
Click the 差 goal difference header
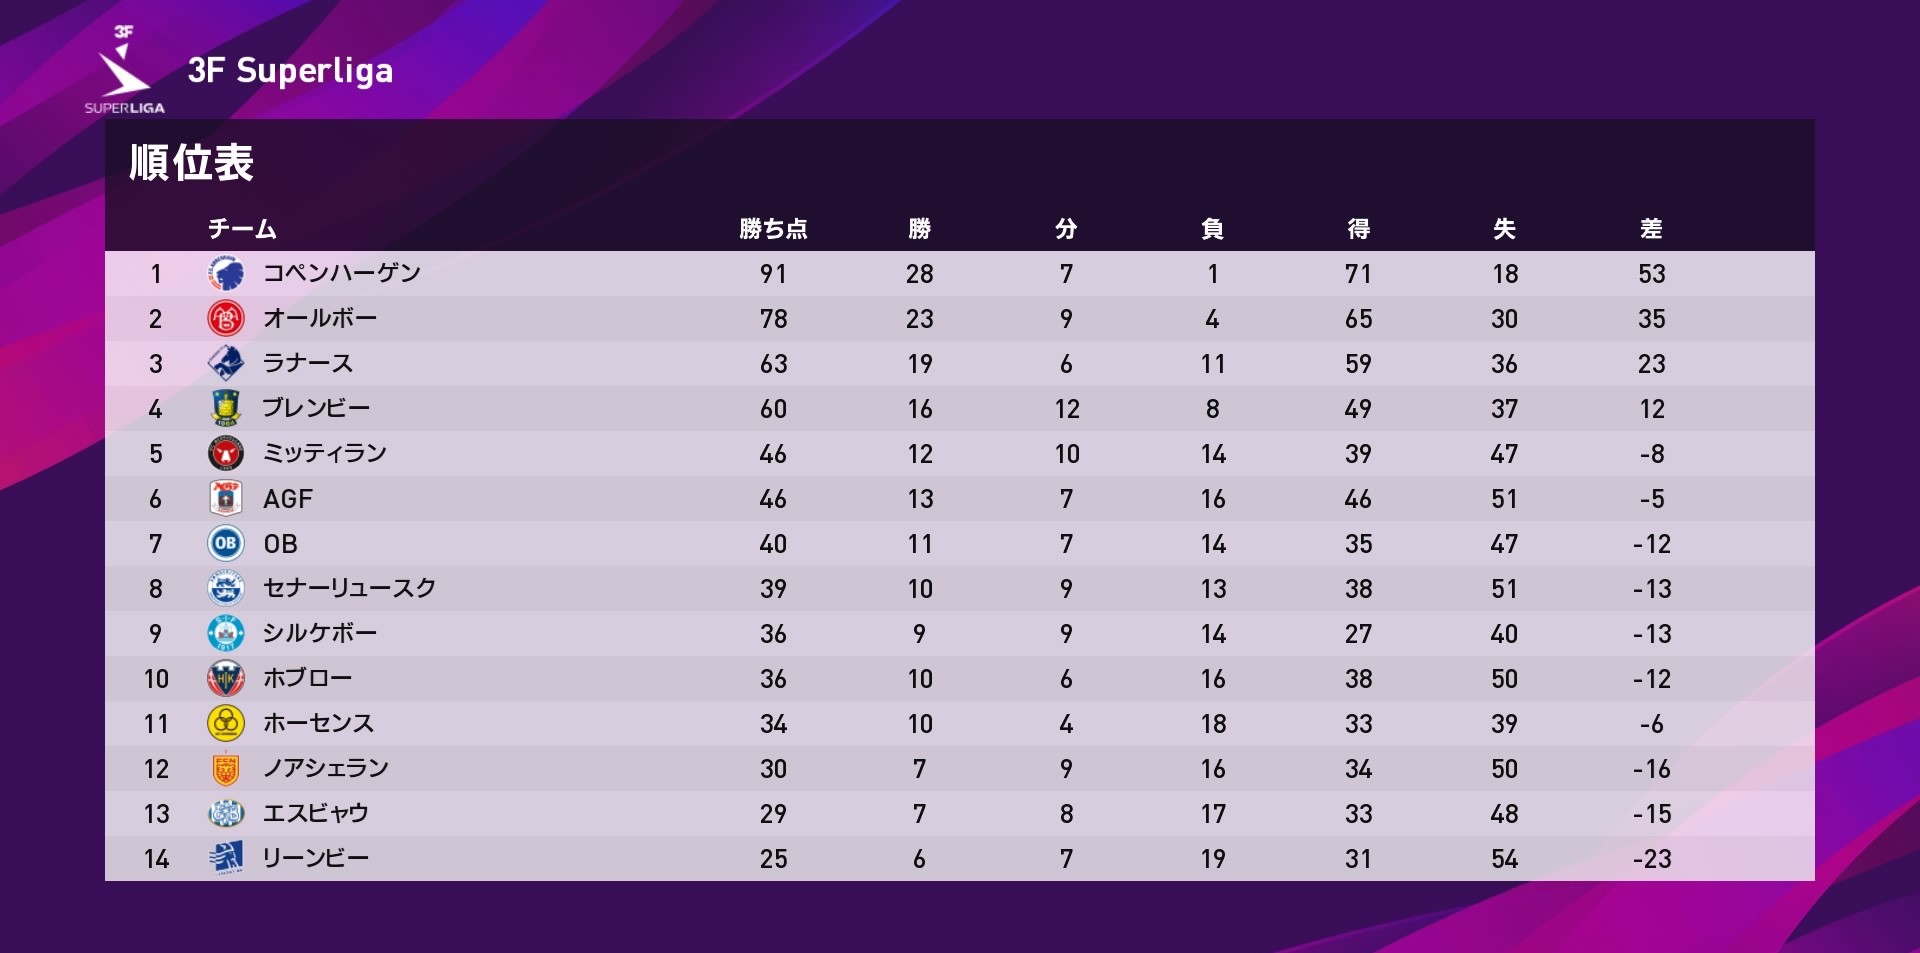[x=1651, y=229]
